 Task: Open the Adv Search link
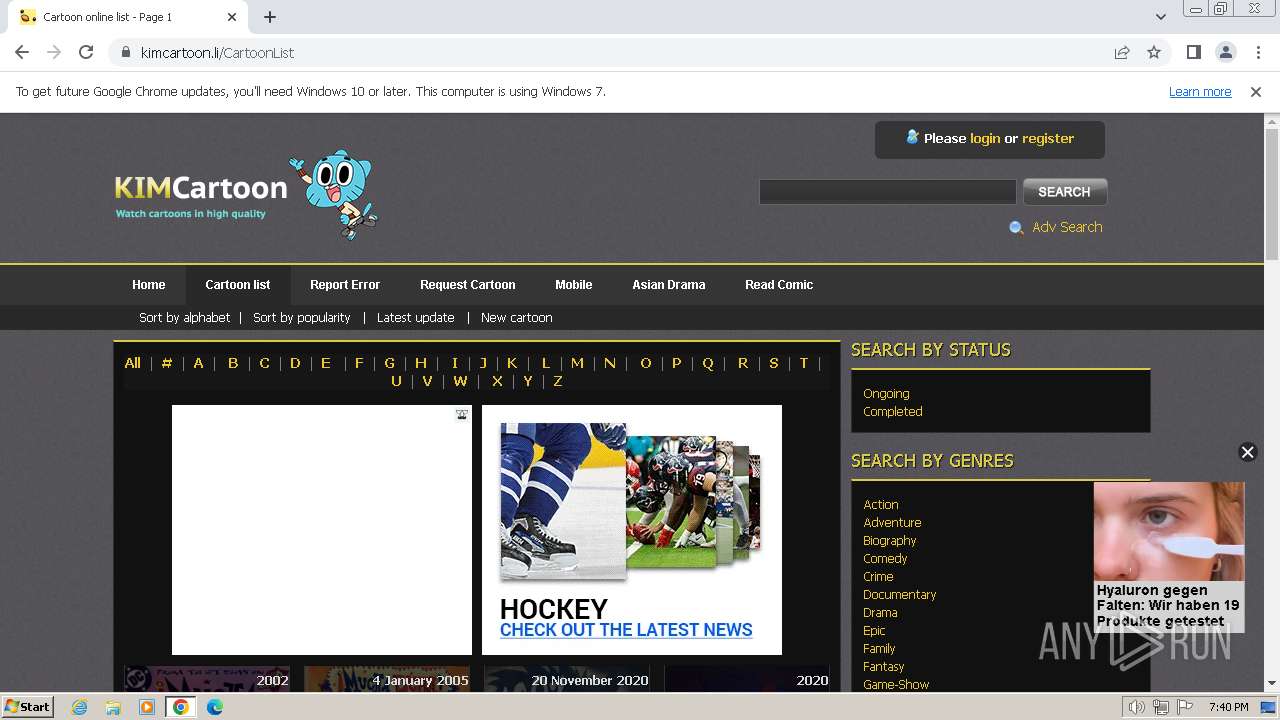[1067, 227]
